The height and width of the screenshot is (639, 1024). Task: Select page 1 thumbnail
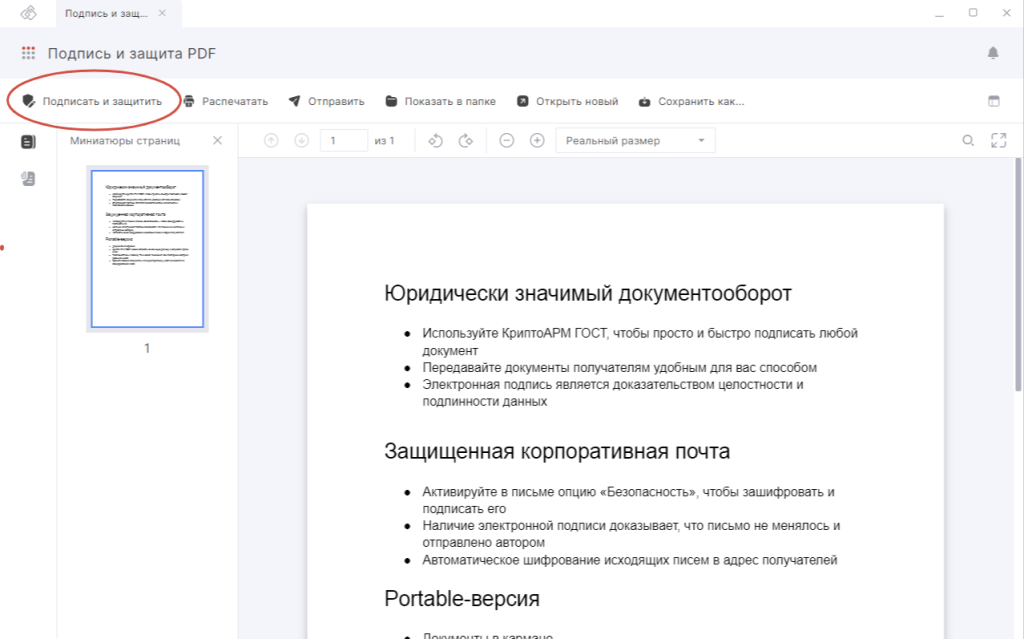click(x=148, y=249)
